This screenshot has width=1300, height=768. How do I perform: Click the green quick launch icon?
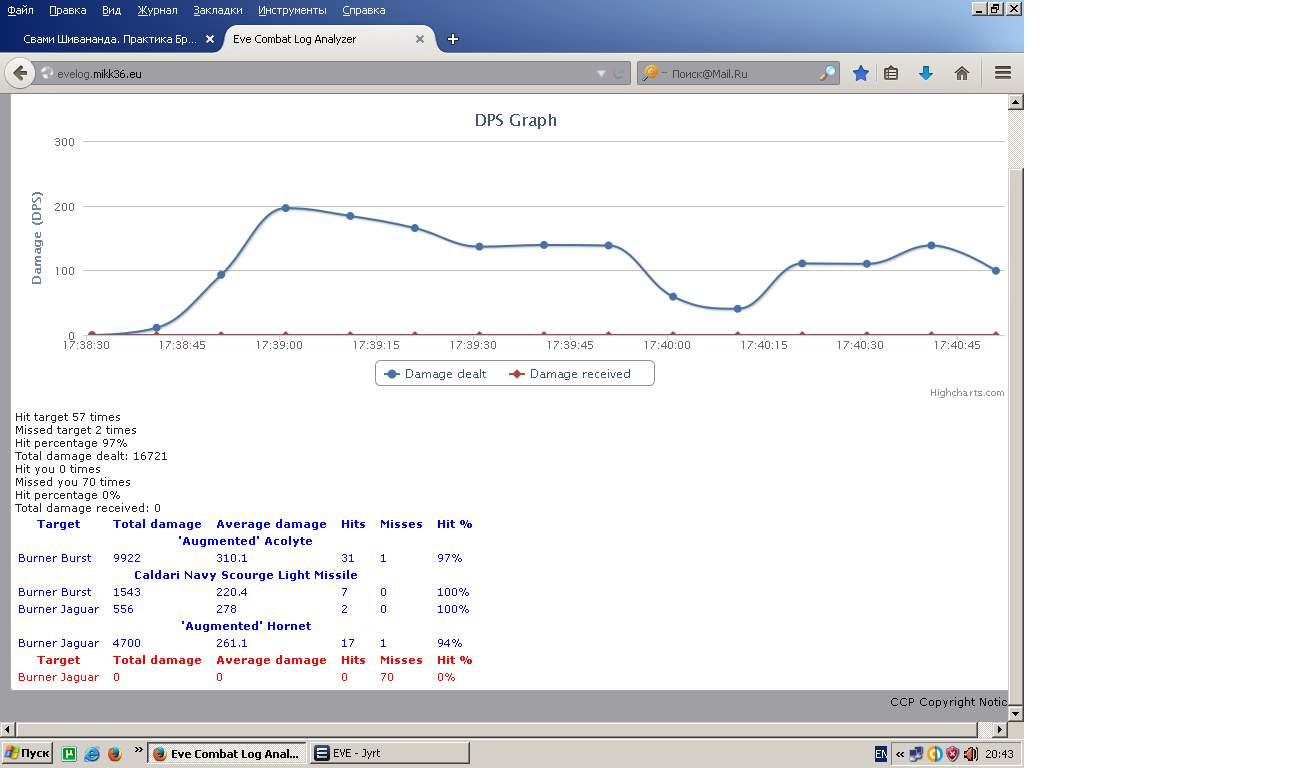70,754
